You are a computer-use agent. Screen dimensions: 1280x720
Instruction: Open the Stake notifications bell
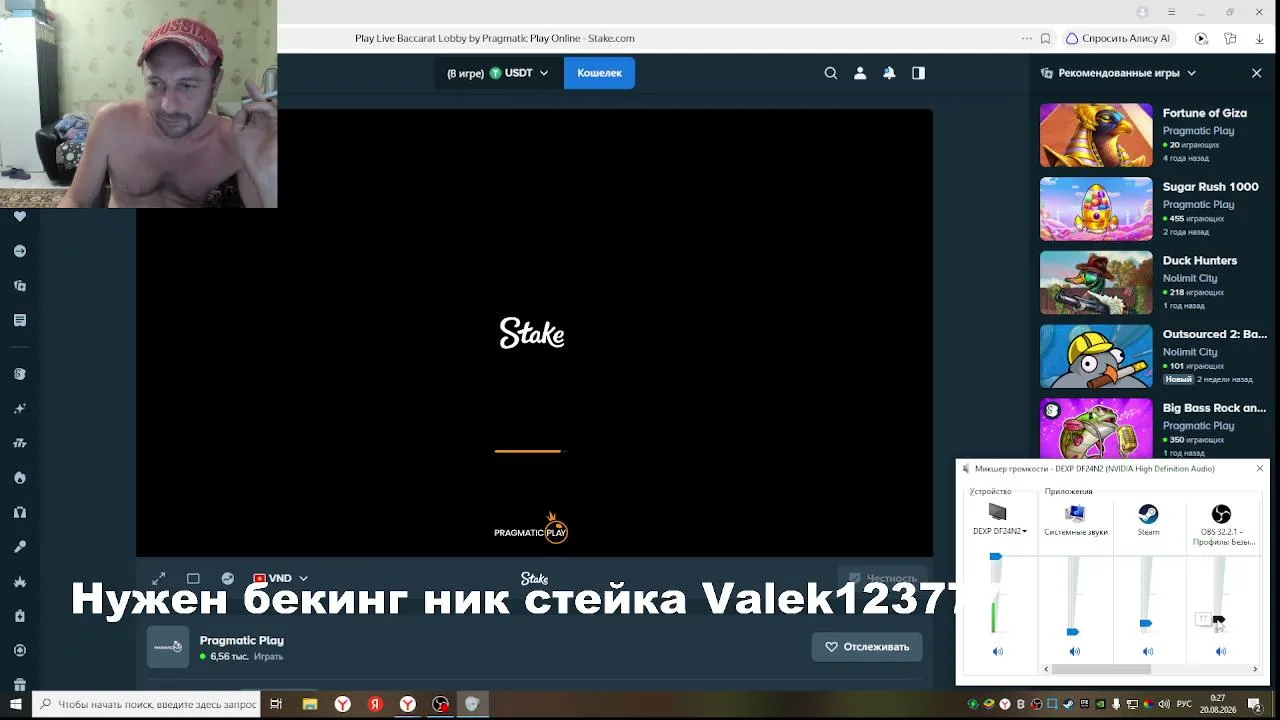[889, 73]
